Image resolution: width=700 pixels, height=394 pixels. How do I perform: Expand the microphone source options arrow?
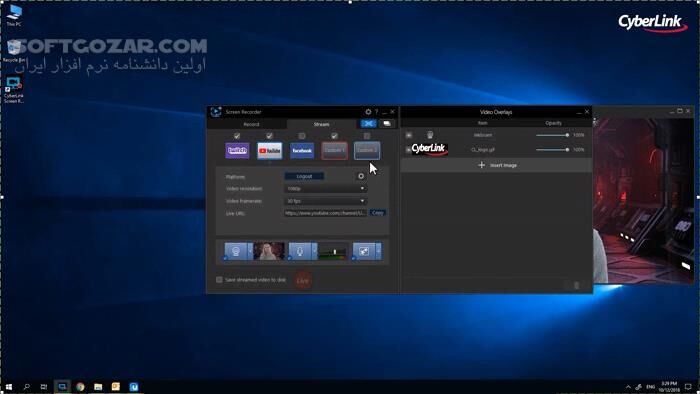coord(314,251)
